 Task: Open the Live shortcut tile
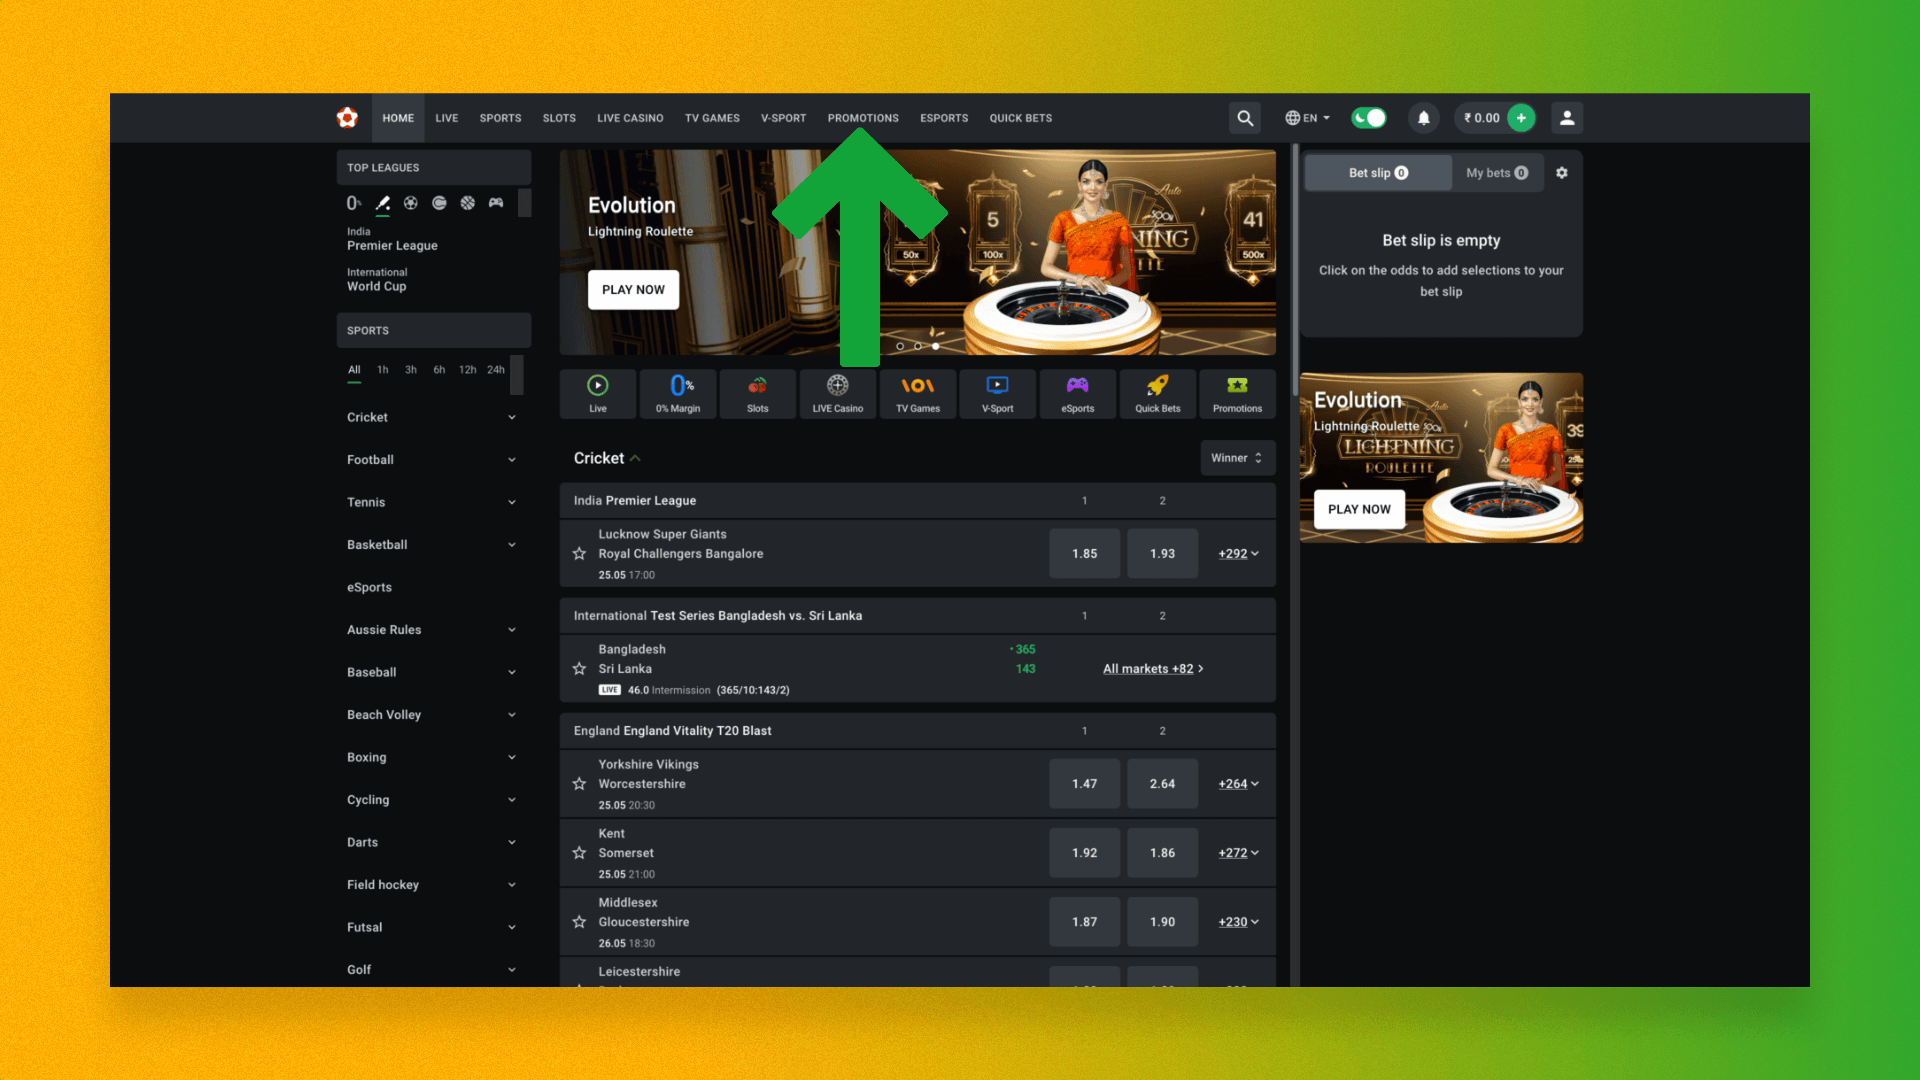tap(598, 394)
